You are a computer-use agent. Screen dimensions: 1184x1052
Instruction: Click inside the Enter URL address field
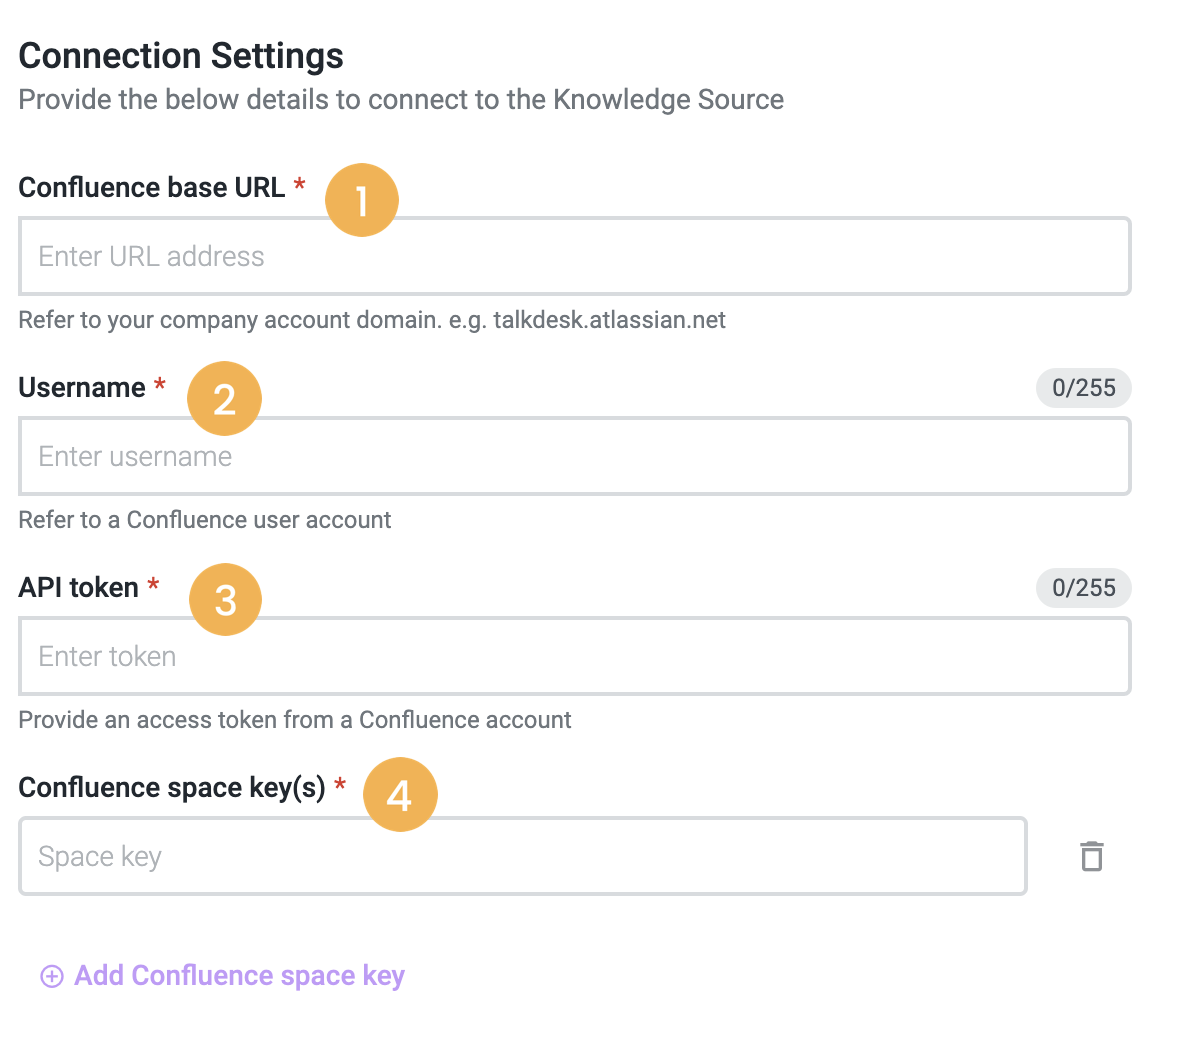click(574, 256)
